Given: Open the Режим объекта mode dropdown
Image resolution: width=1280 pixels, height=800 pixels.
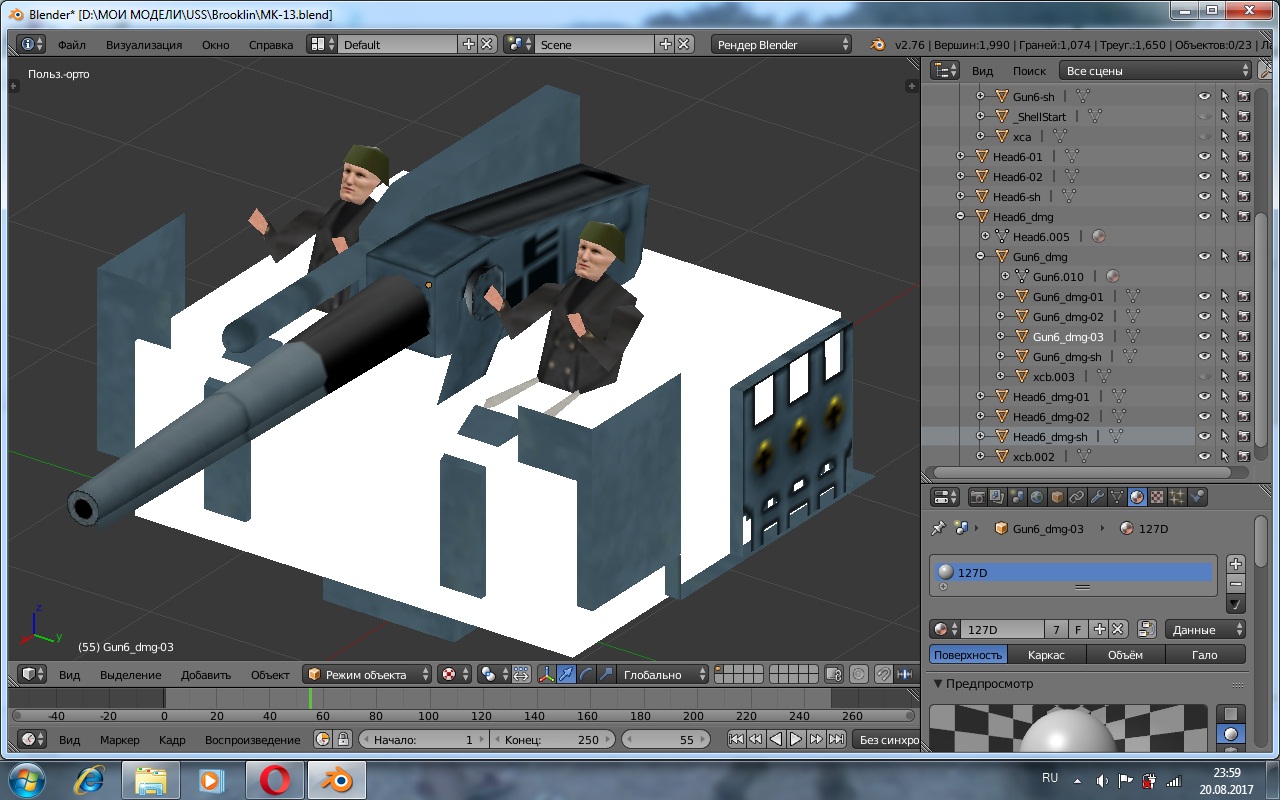Looking at the screenshot, I should point(367,675).
